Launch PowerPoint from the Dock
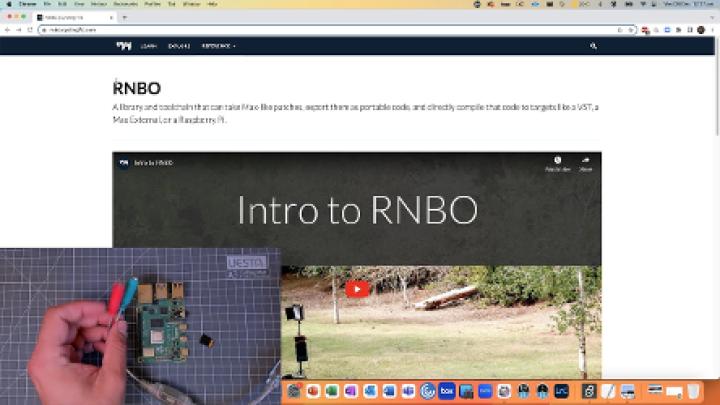The width and height of the screenshot is (720, 405). click(x=313, y=391)
